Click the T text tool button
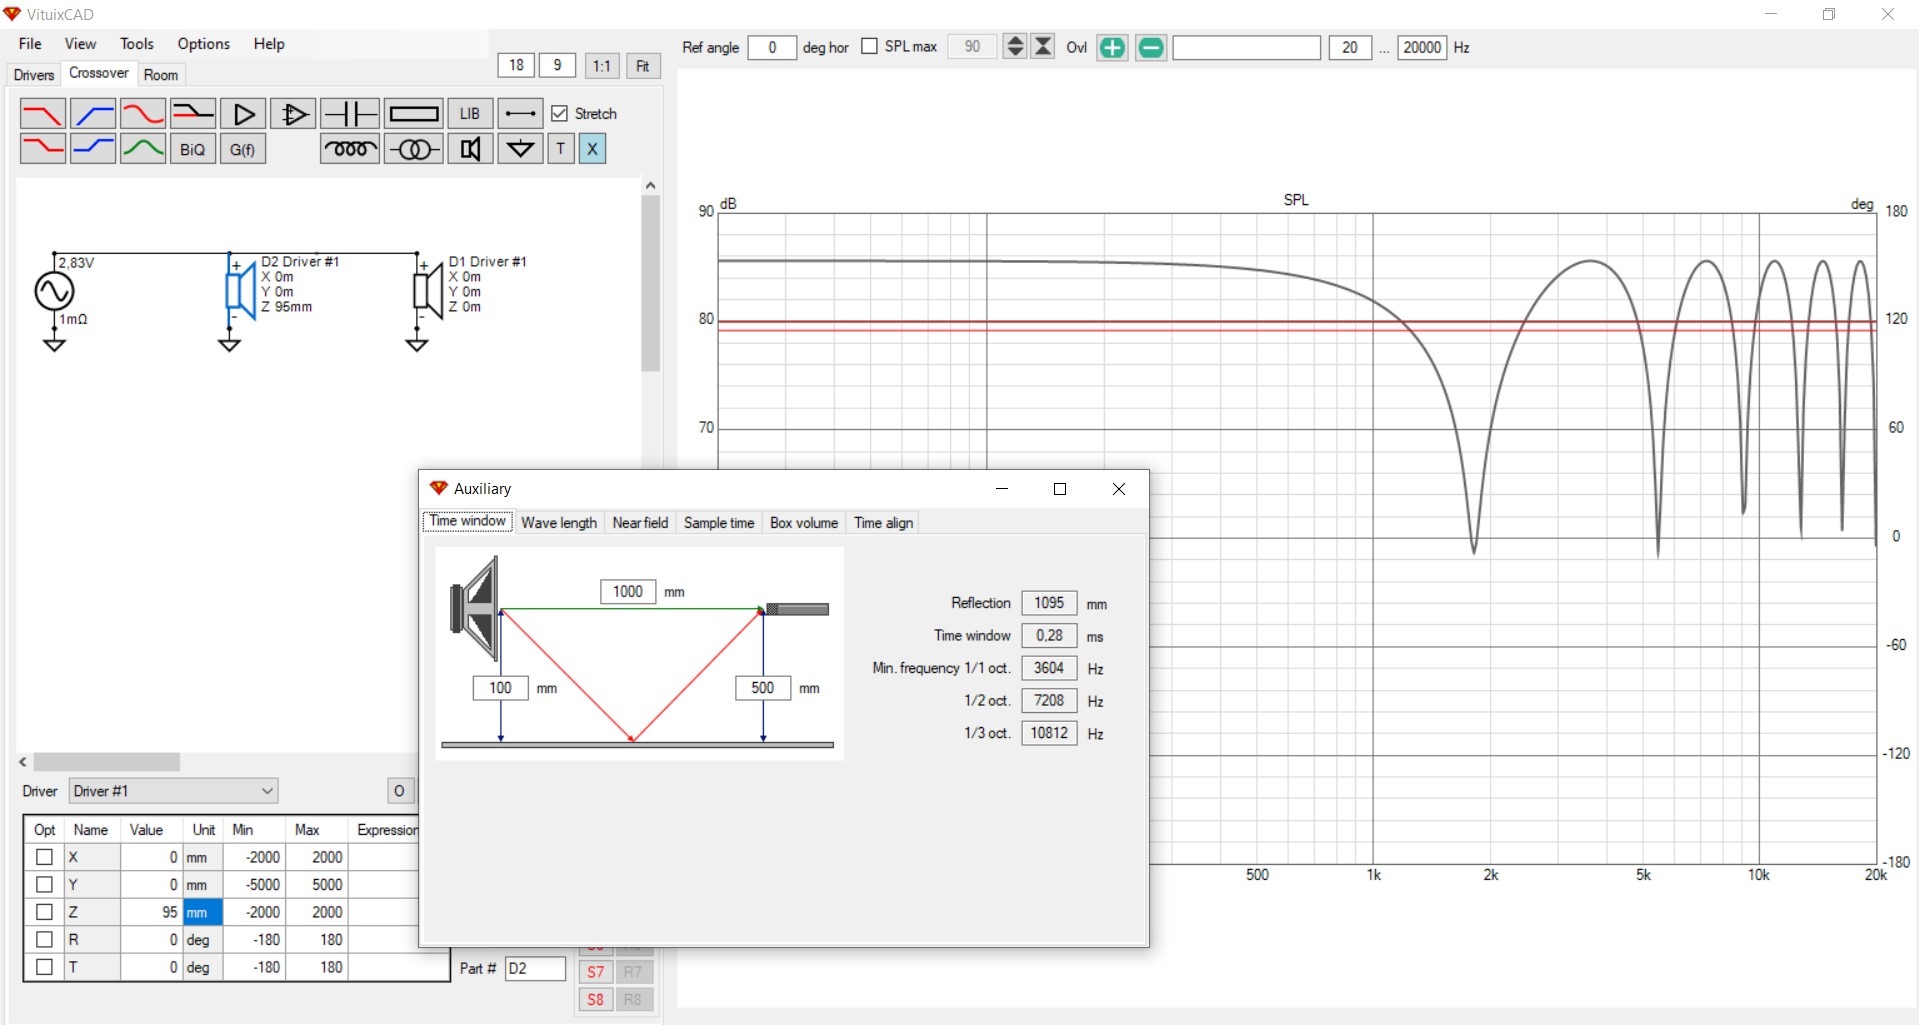1919x1025 pixels. pos(561,149)
